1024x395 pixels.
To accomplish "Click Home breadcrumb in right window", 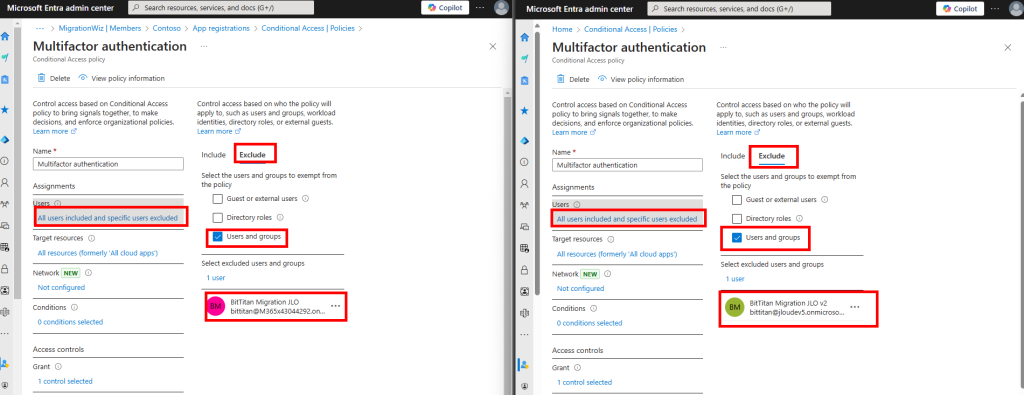I will click(562, 29).
